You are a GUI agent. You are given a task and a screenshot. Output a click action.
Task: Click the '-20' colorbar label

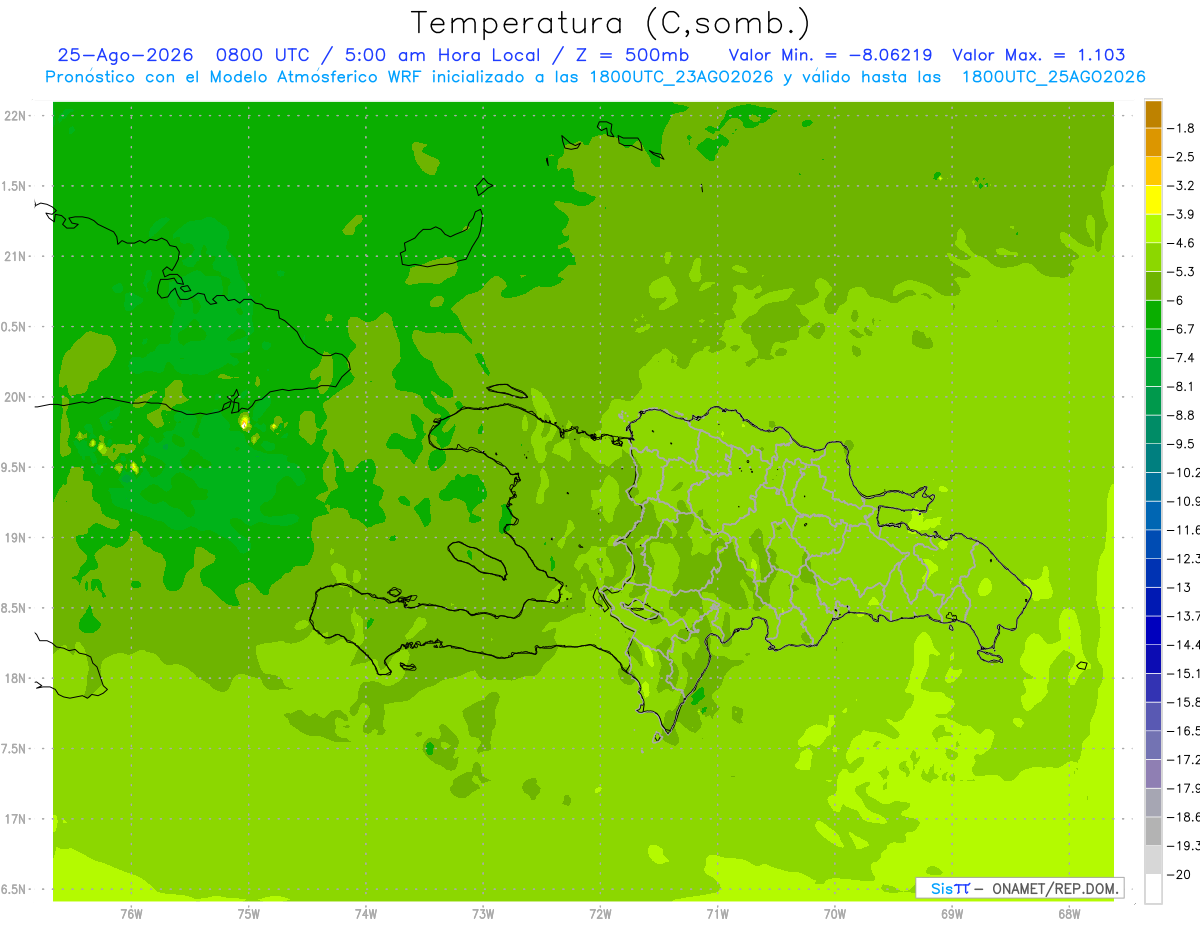tap(1178, 874)
